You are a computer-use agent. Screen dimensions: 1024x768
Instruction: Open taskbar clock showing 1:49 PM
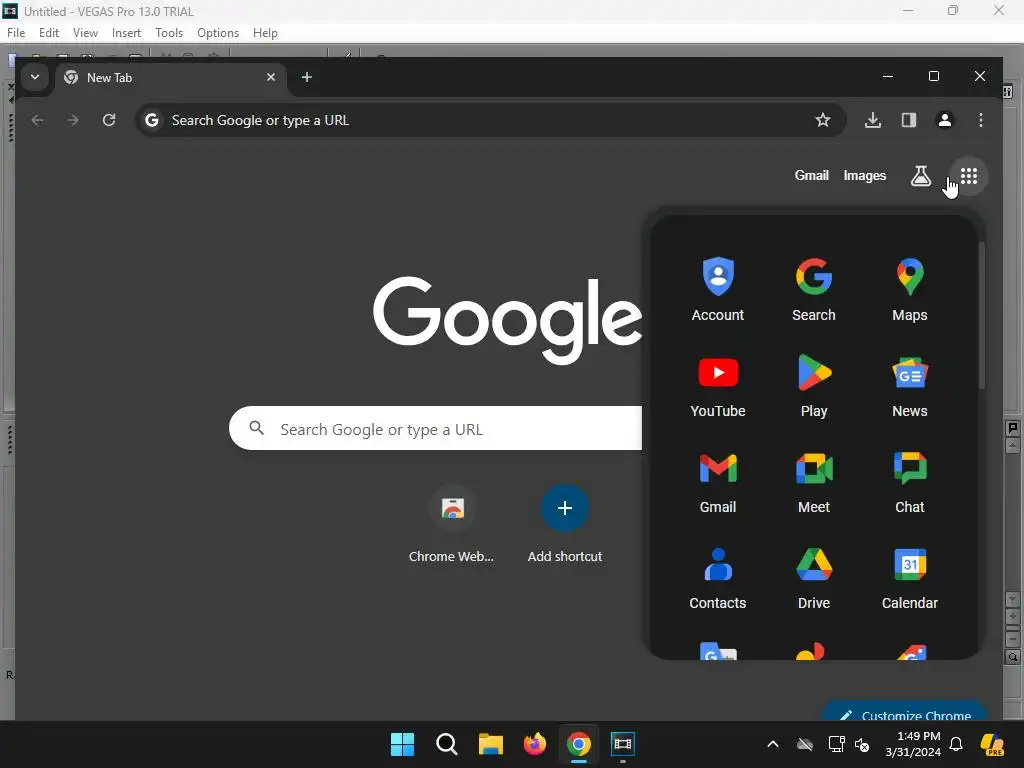coord(913,744)
